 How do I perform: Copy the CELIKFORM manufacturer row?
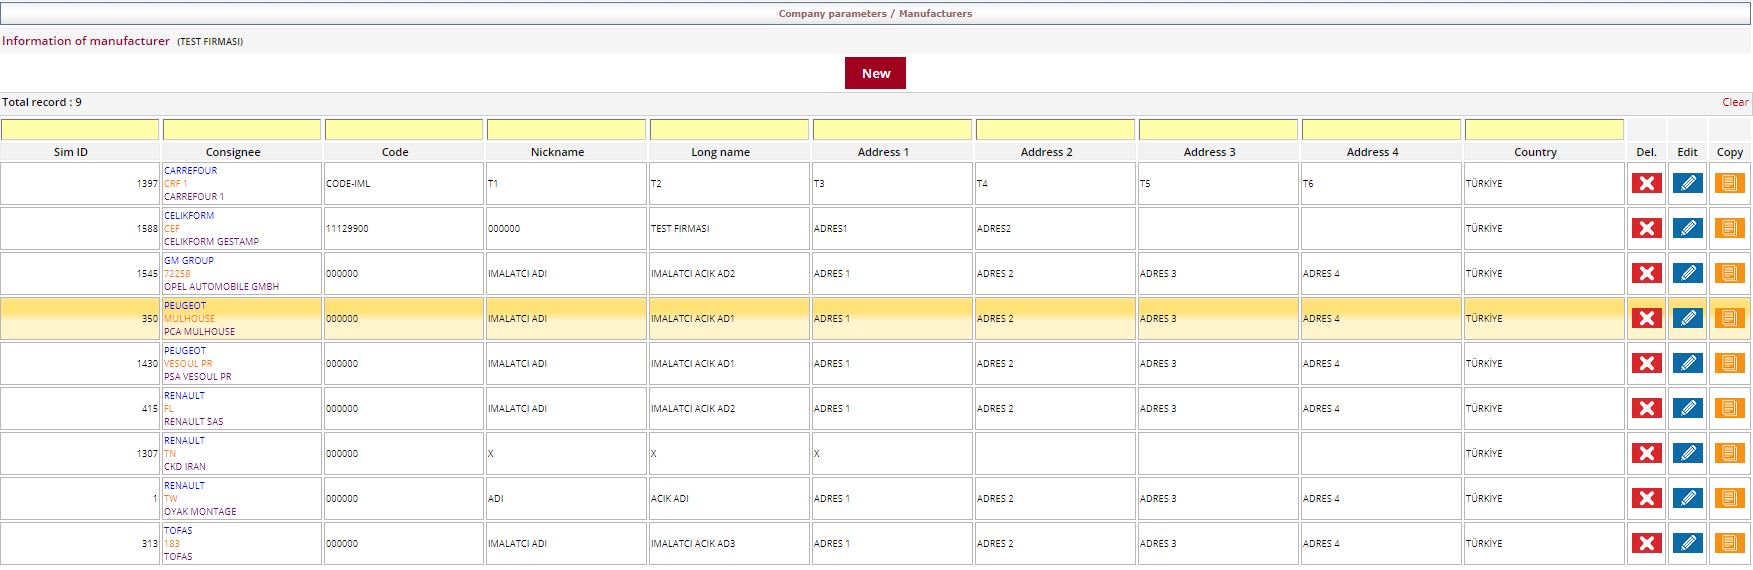point(1729,228)
